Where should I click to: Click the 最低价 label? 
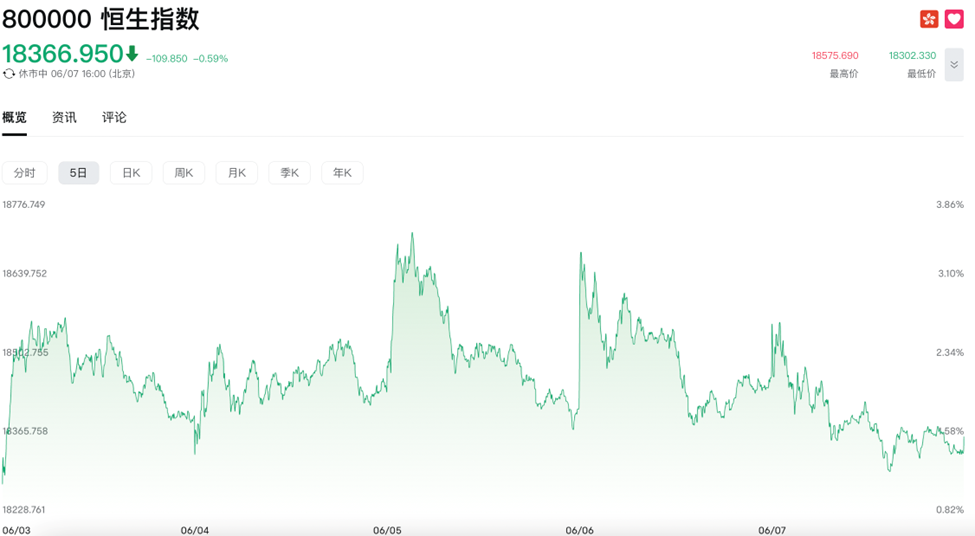922,73
